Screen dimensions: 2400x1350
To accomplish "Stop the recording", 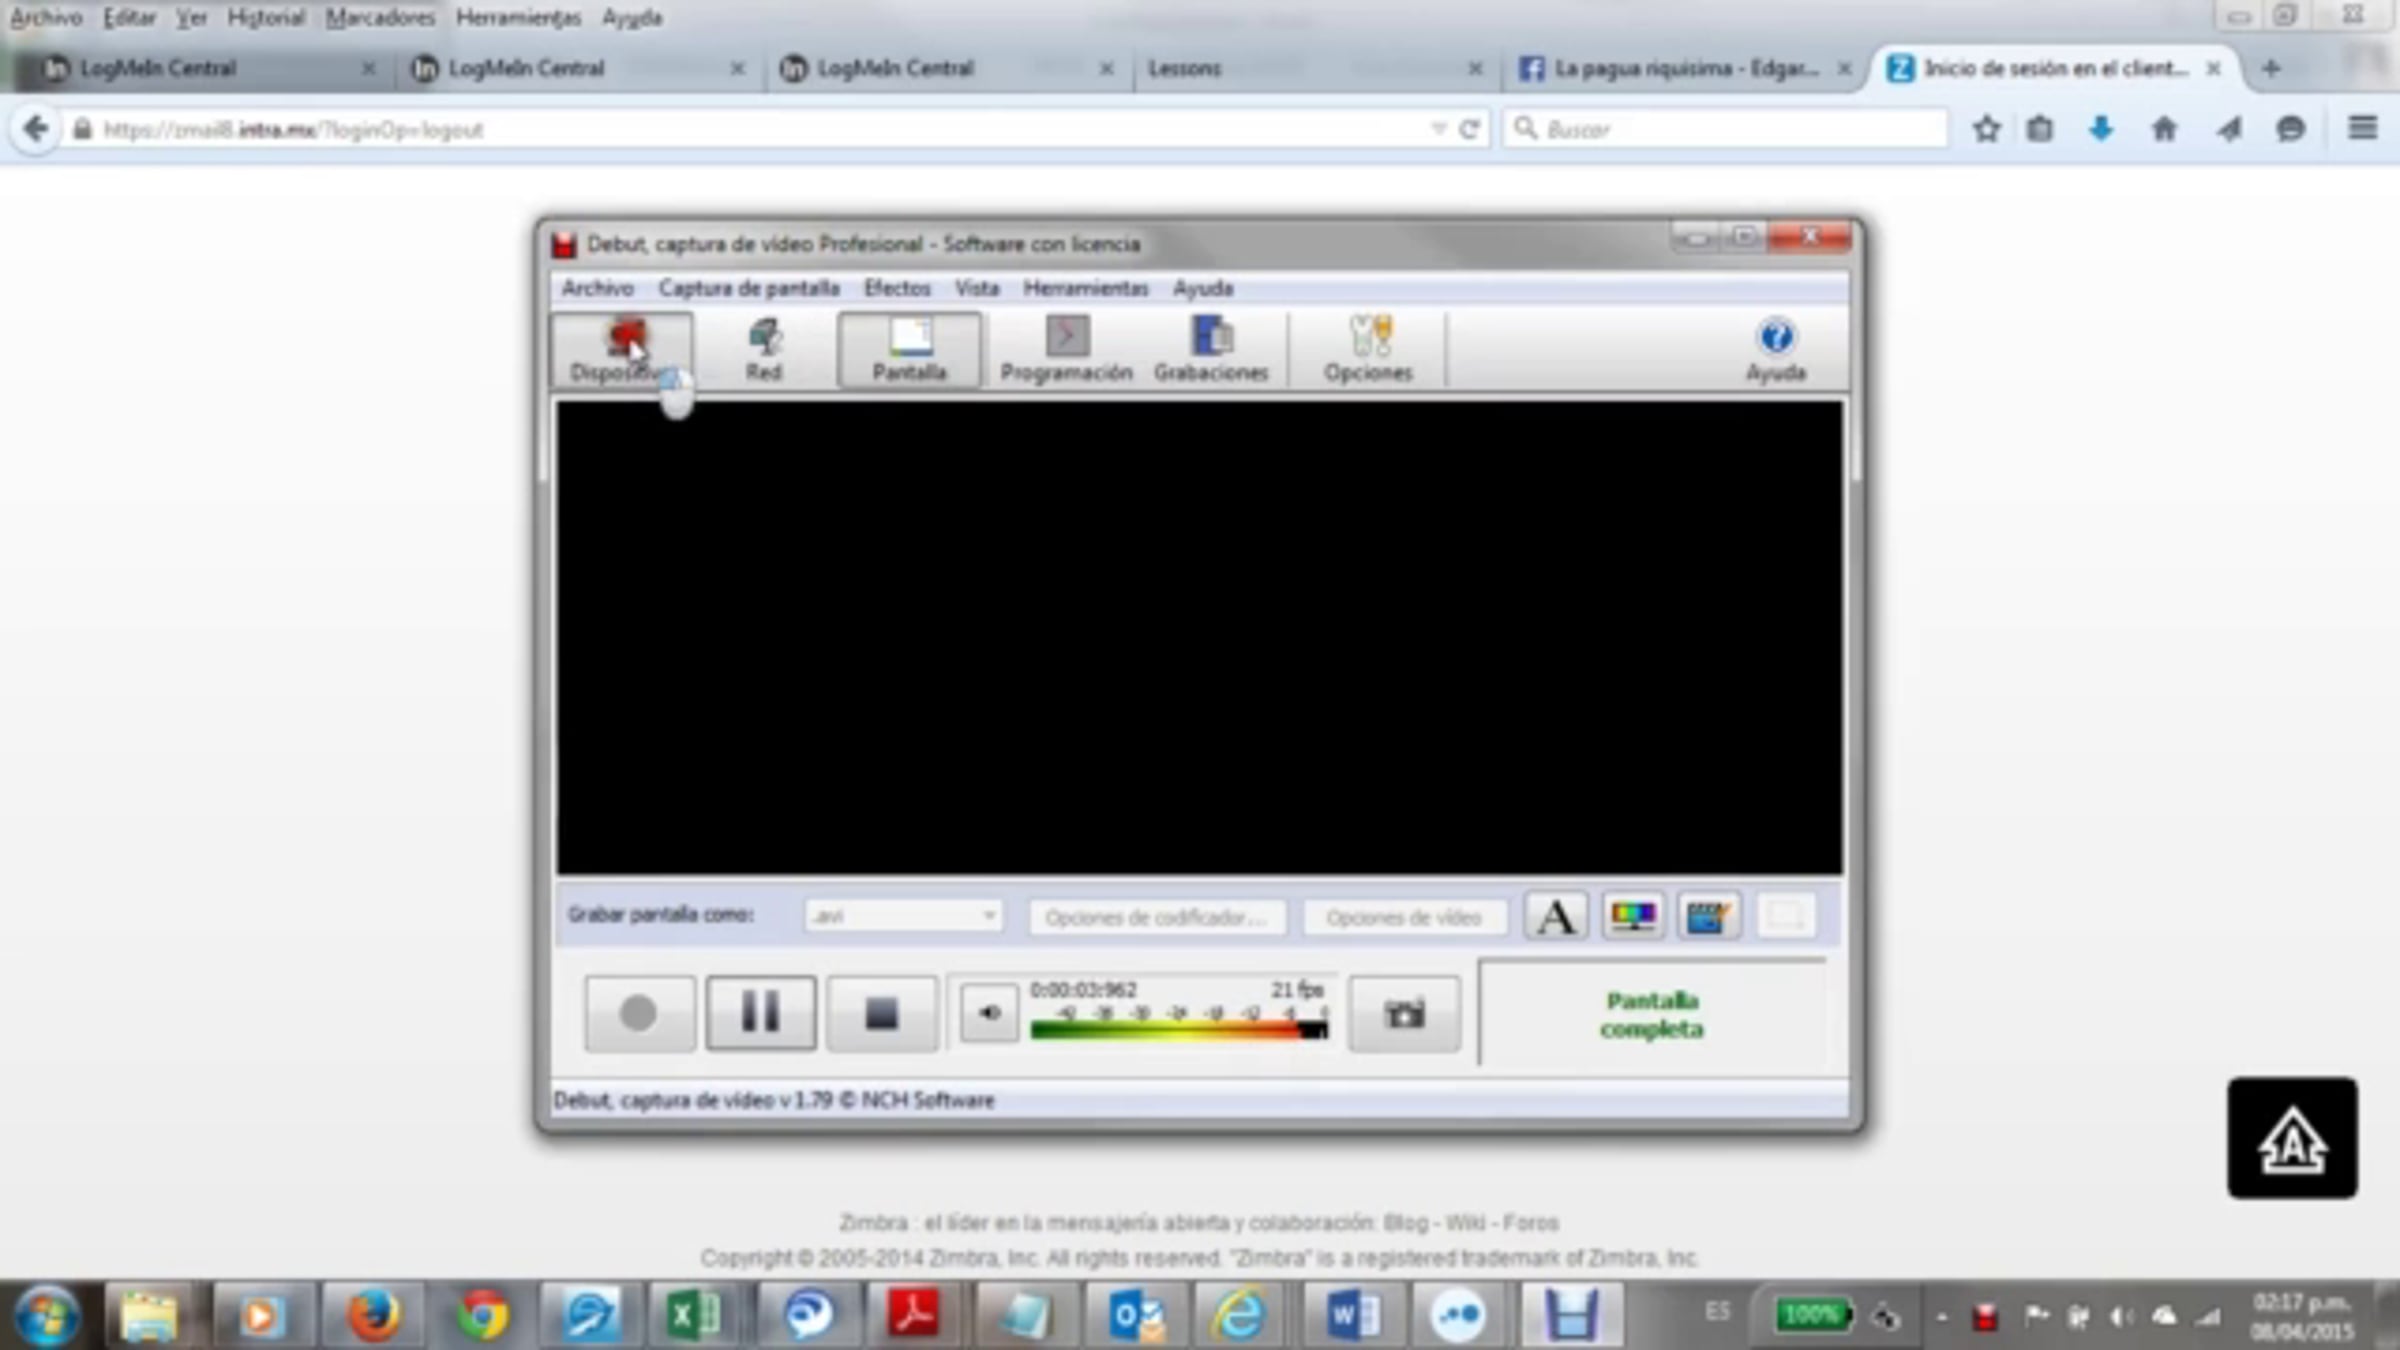I will coord(881,1013).
